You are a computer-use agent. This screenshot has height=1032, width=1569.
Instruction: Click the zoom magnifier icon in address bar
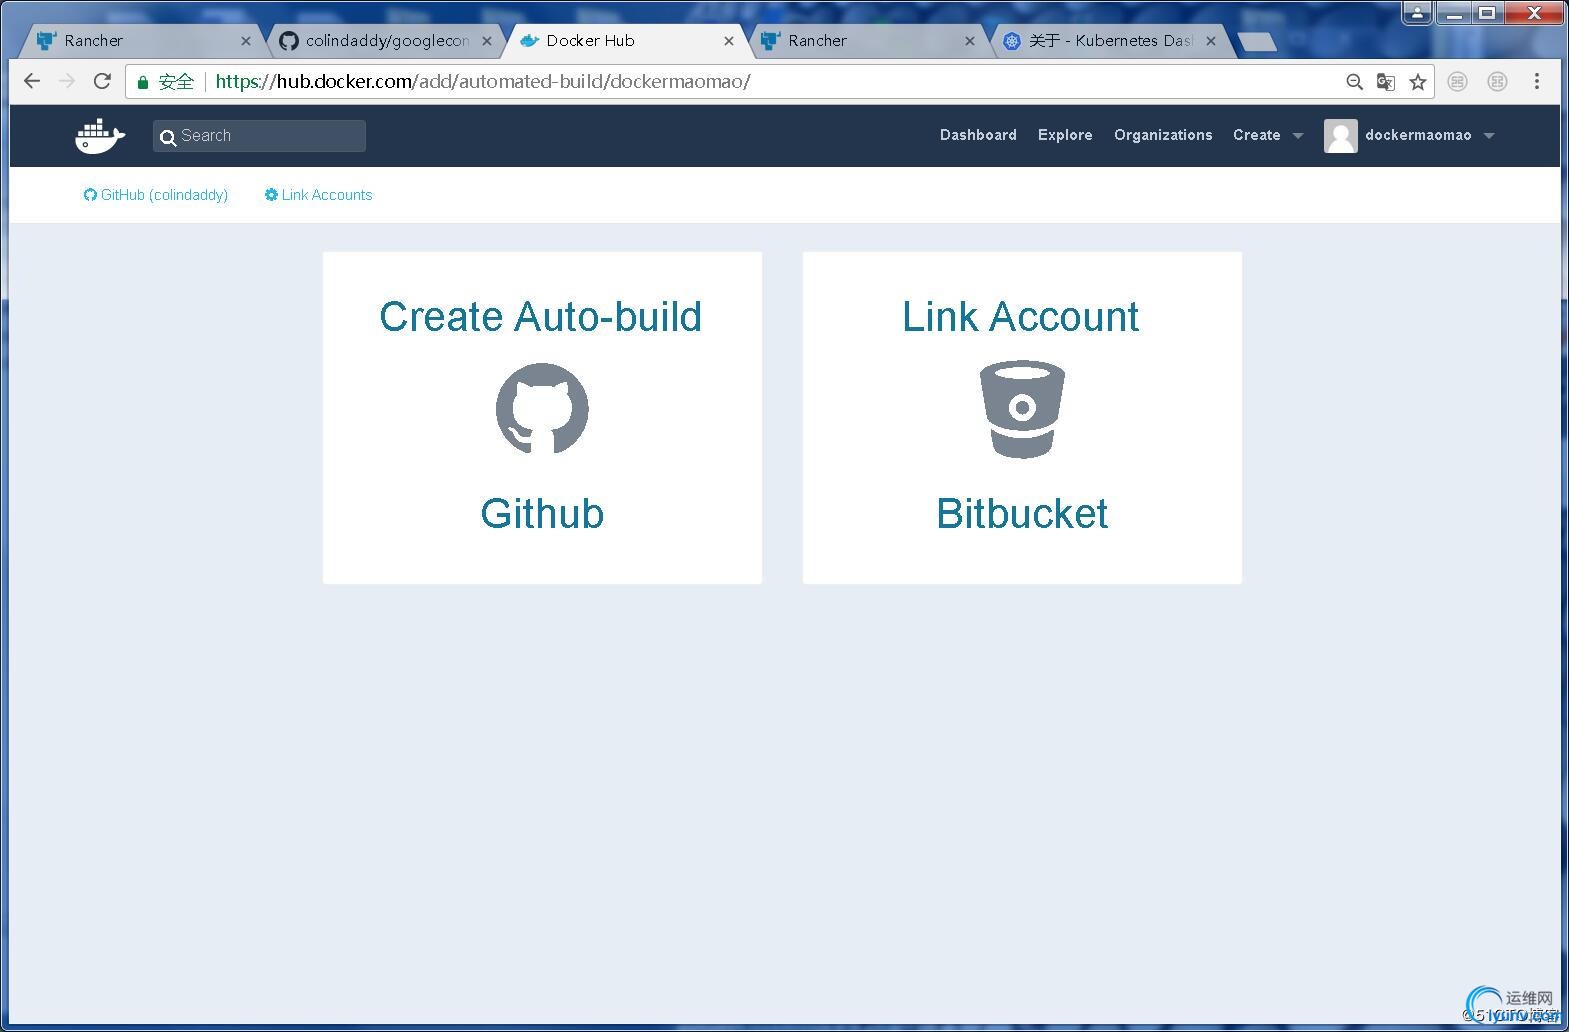click(1354, 82)
